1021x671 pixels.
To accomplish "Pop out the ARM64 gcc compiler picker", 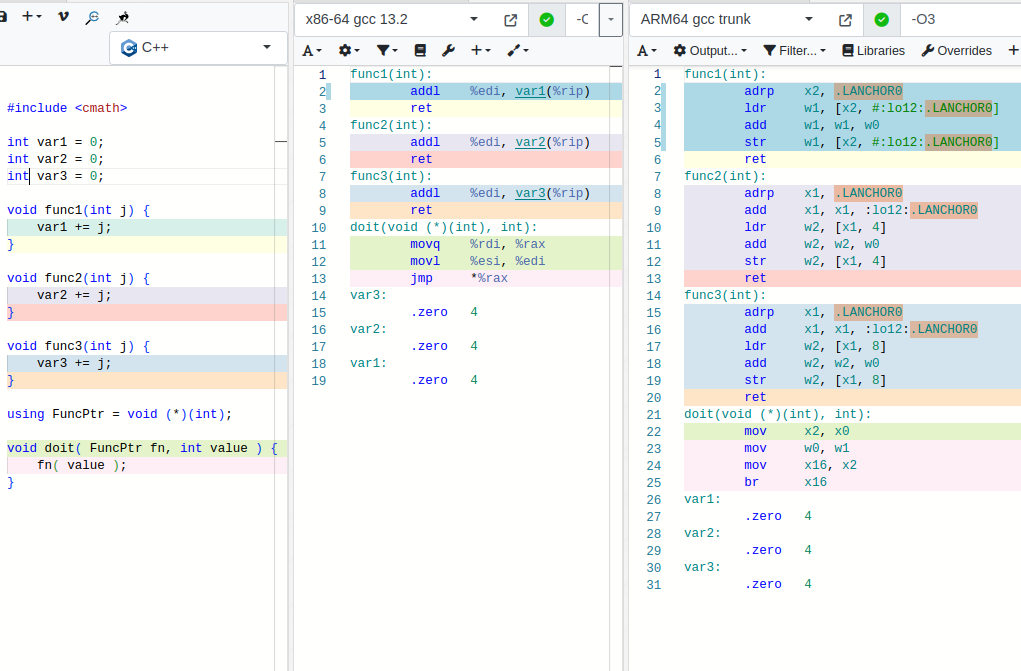I will (845, 20).
